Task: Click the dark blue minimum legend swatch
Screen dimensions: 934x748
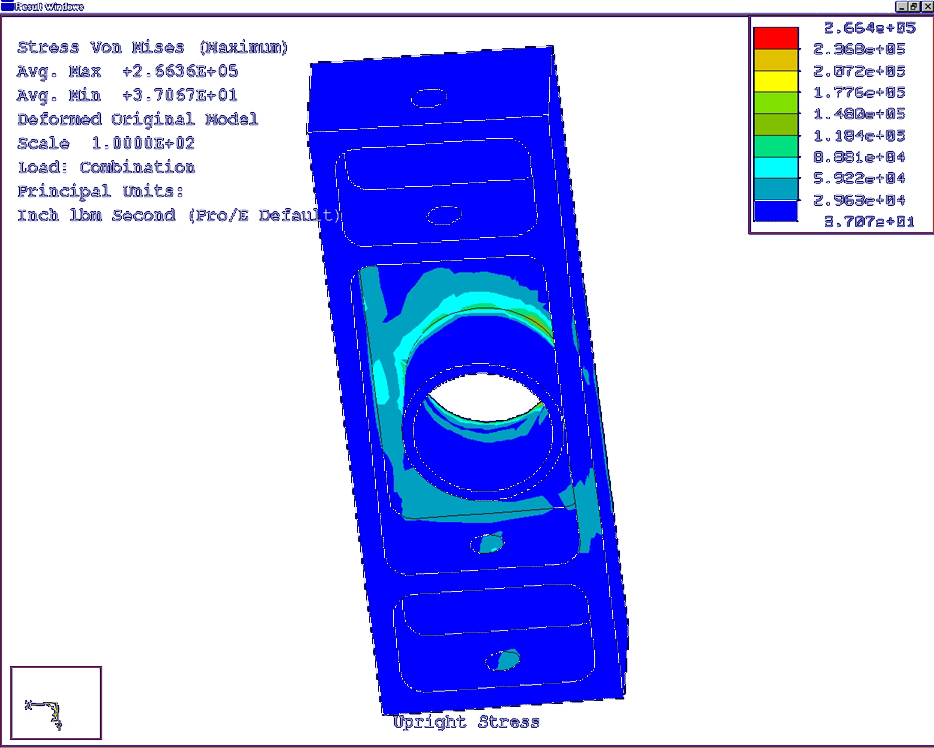Action: (x=775, y=211)
